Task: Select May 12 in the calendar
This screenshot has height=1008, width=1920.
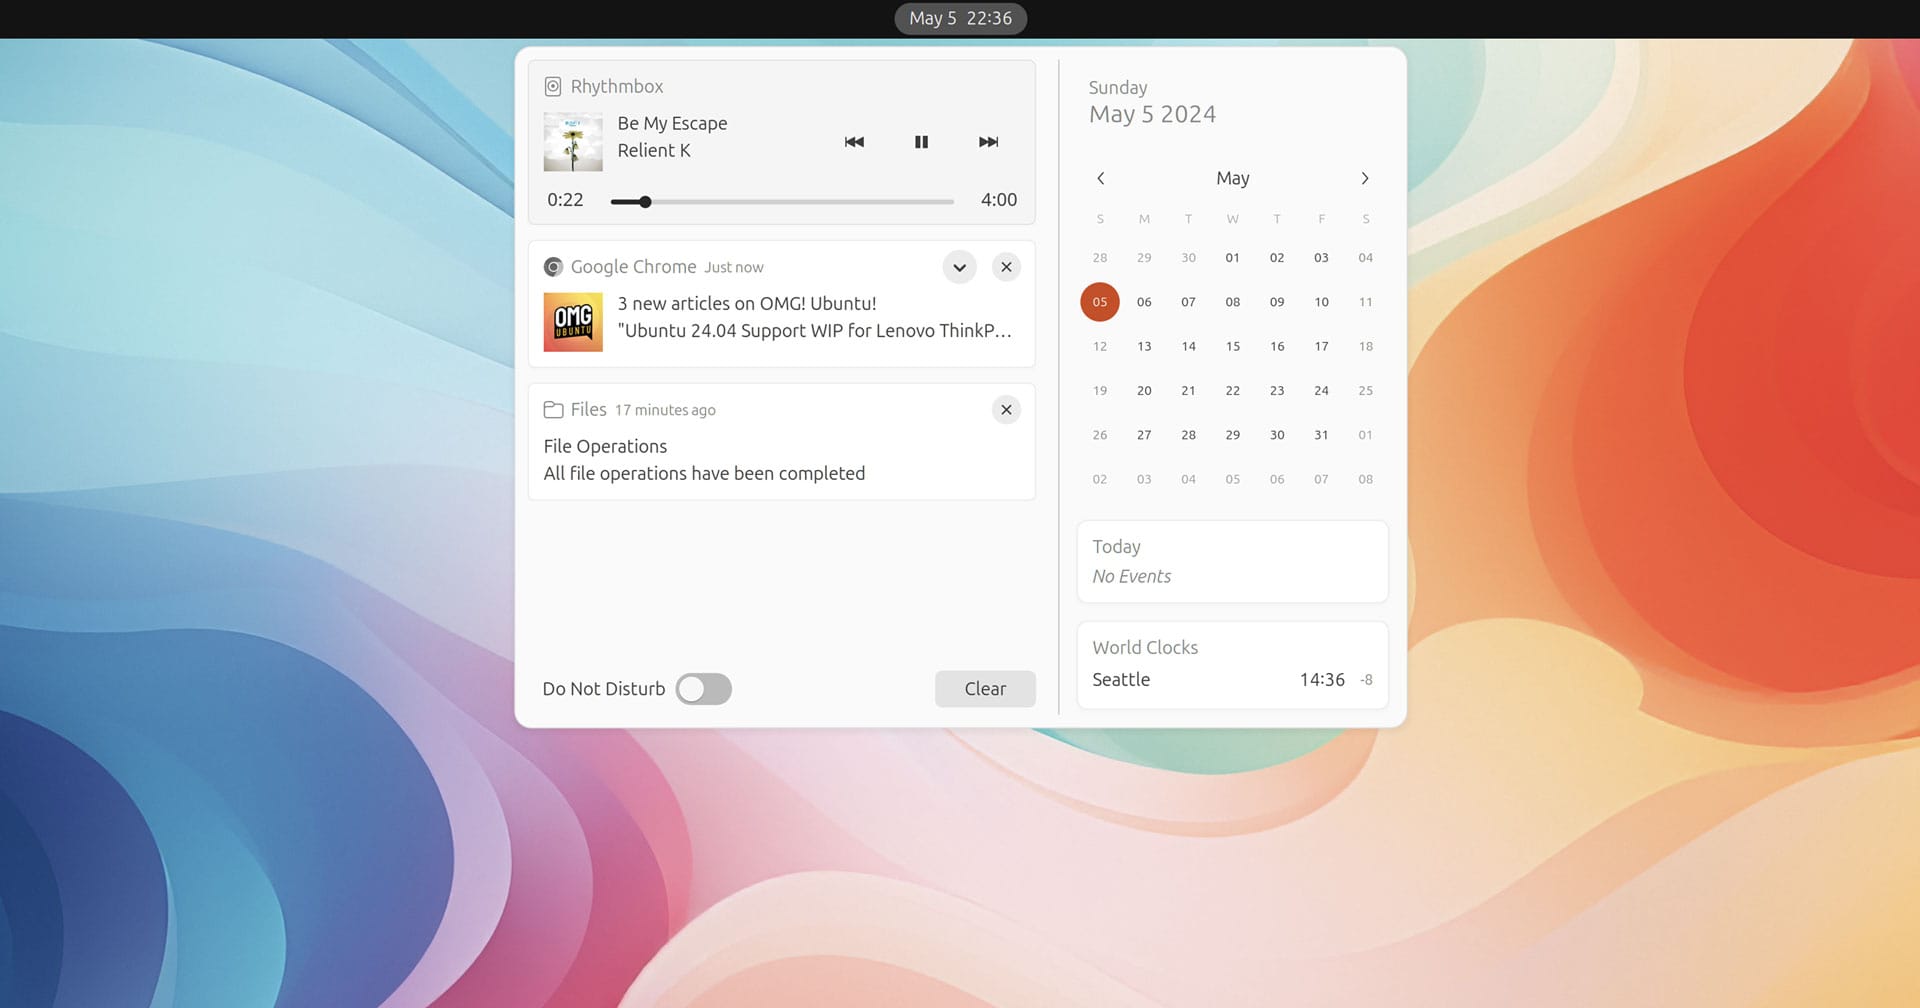Action: (x=1100, y=346)
